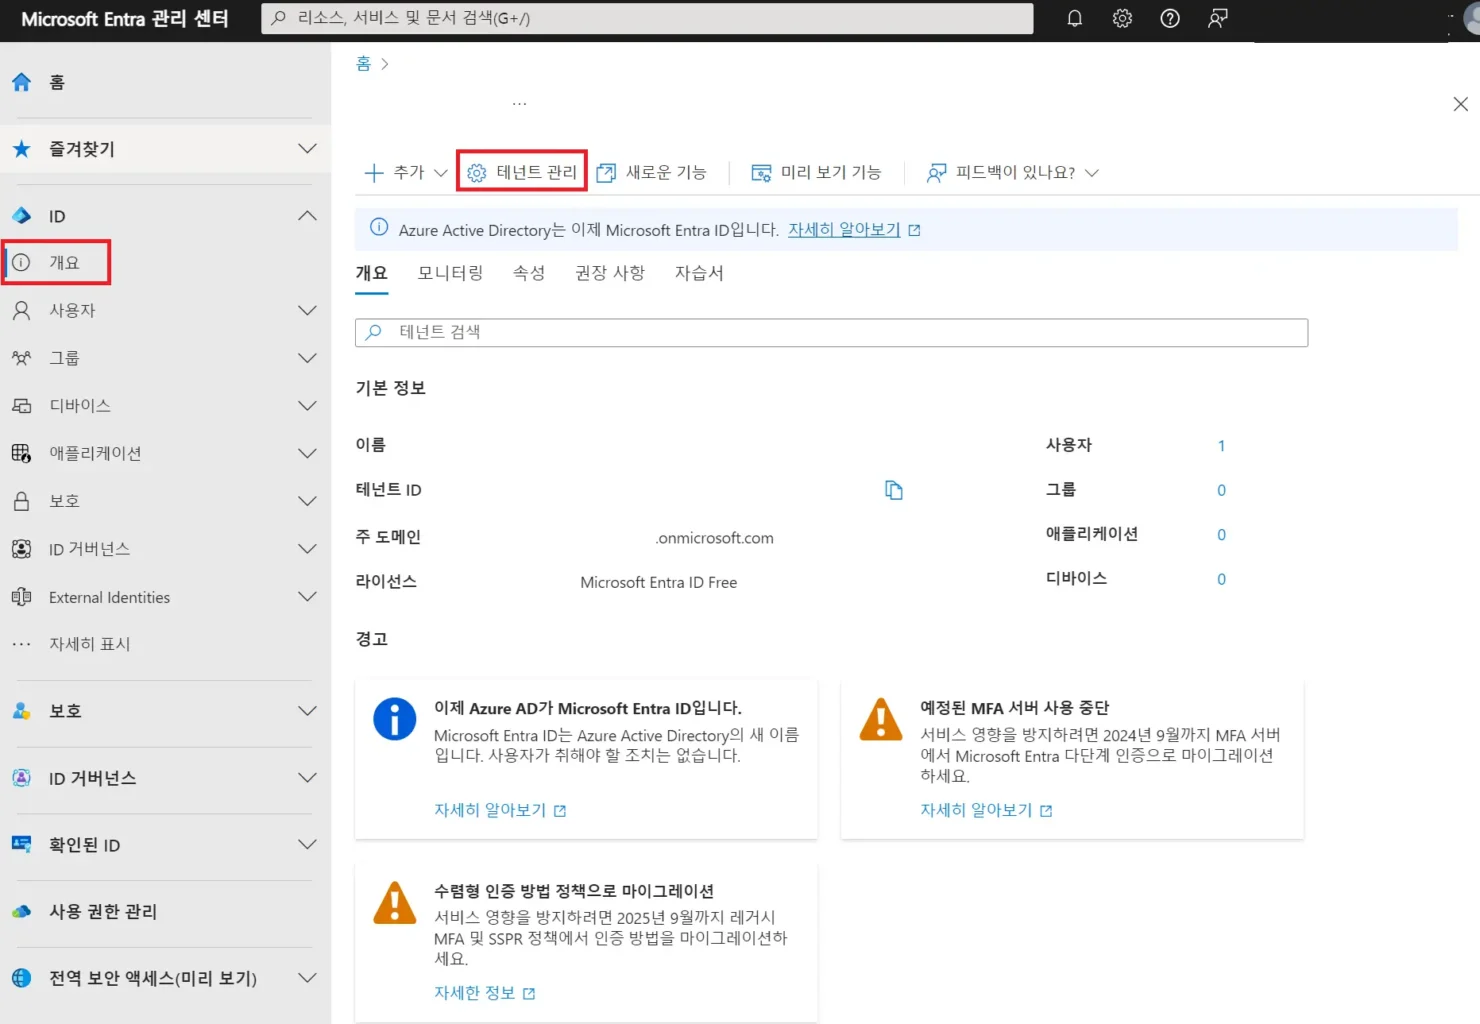Select 개요 in the sidebar
Image resolution: width=1480 pixels, height=1024 pixels.
(x=64, y=262)
